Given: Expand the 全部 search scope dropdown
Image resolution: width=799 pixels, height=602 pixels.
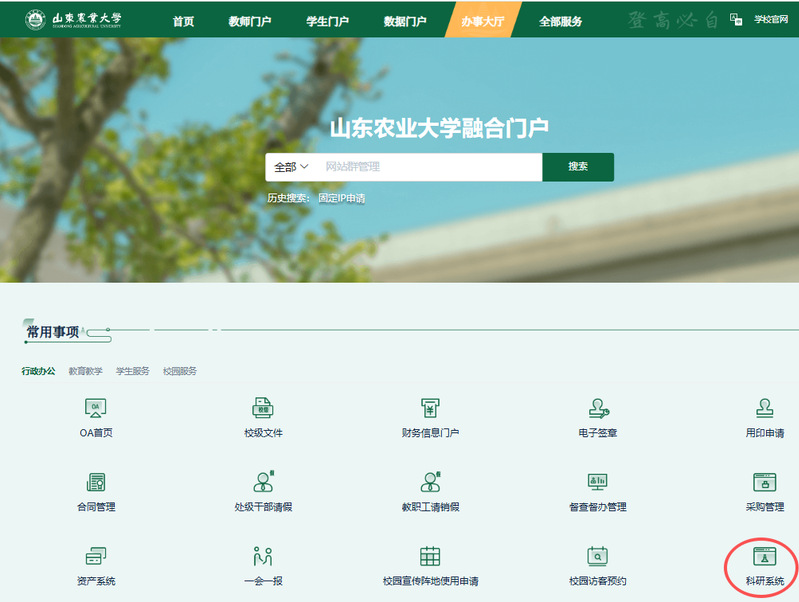Looking at the screenshot, I should pos(291,167).
